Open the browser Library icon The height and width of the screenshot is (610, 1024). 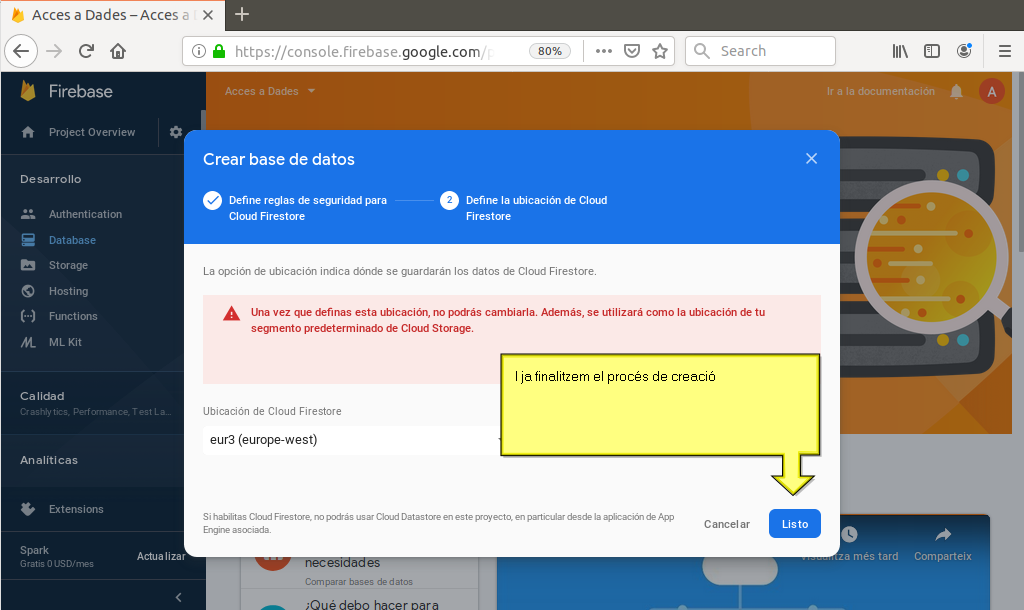(x=900, y=51)
